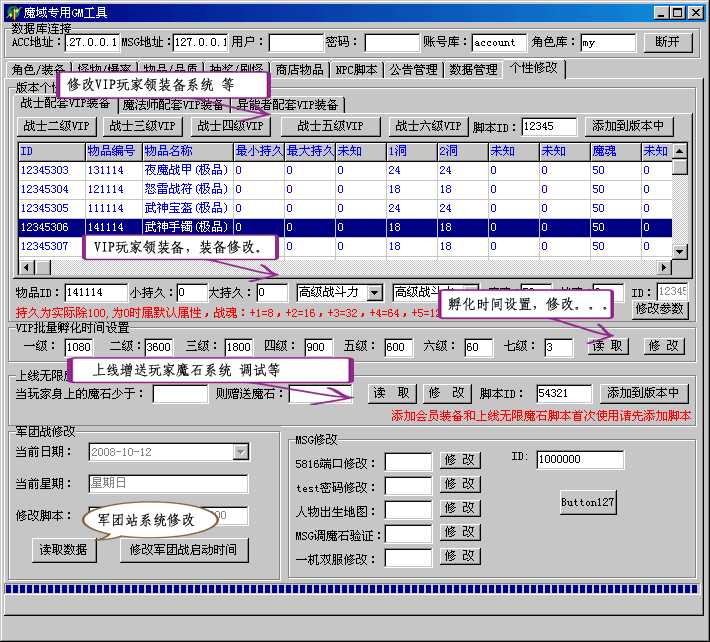Select the 公告管理 tab
Image resolution: width=710 pixels, height=642 pixels.
[x=413, y=70]
